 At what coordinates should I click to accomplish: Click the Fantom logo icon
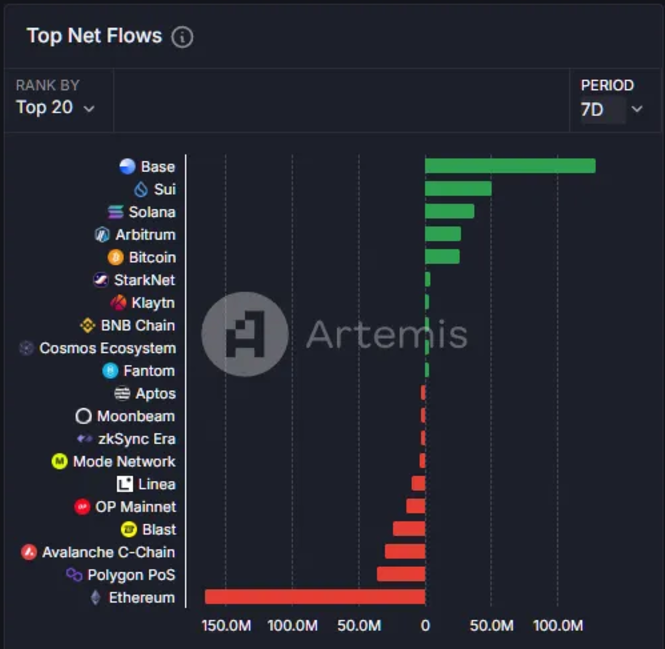tap(111, 371)
